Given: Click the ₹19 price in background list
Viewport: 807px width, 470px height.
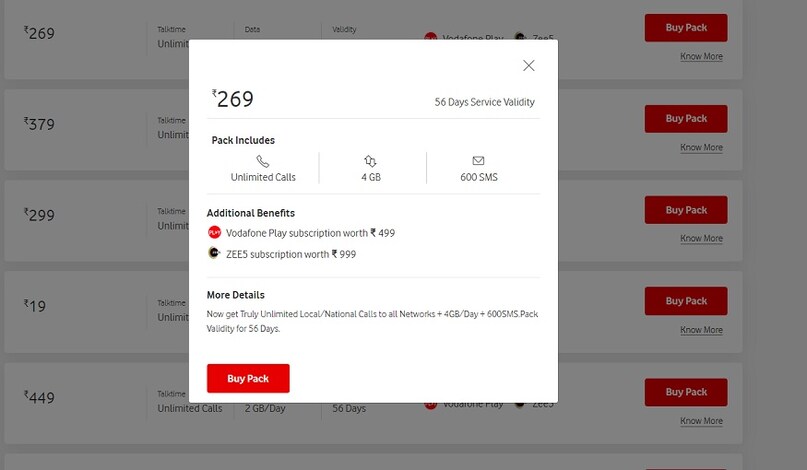Looking at the screenshot, I should click(x=34, y=306).
